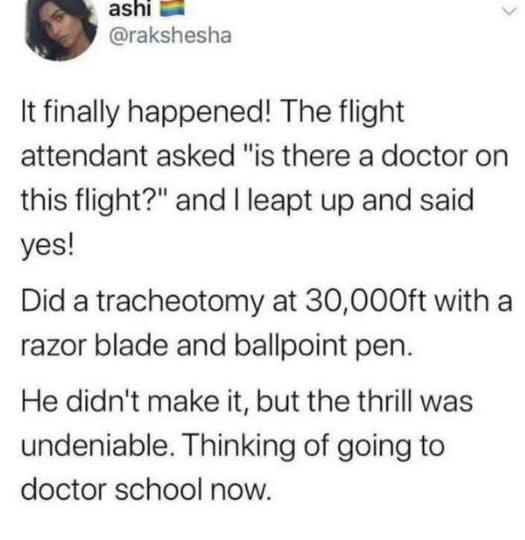Click the word 'ballpoint' in the tweet
The height and width of the screenshot is (540, 525).
pos(290,346)
